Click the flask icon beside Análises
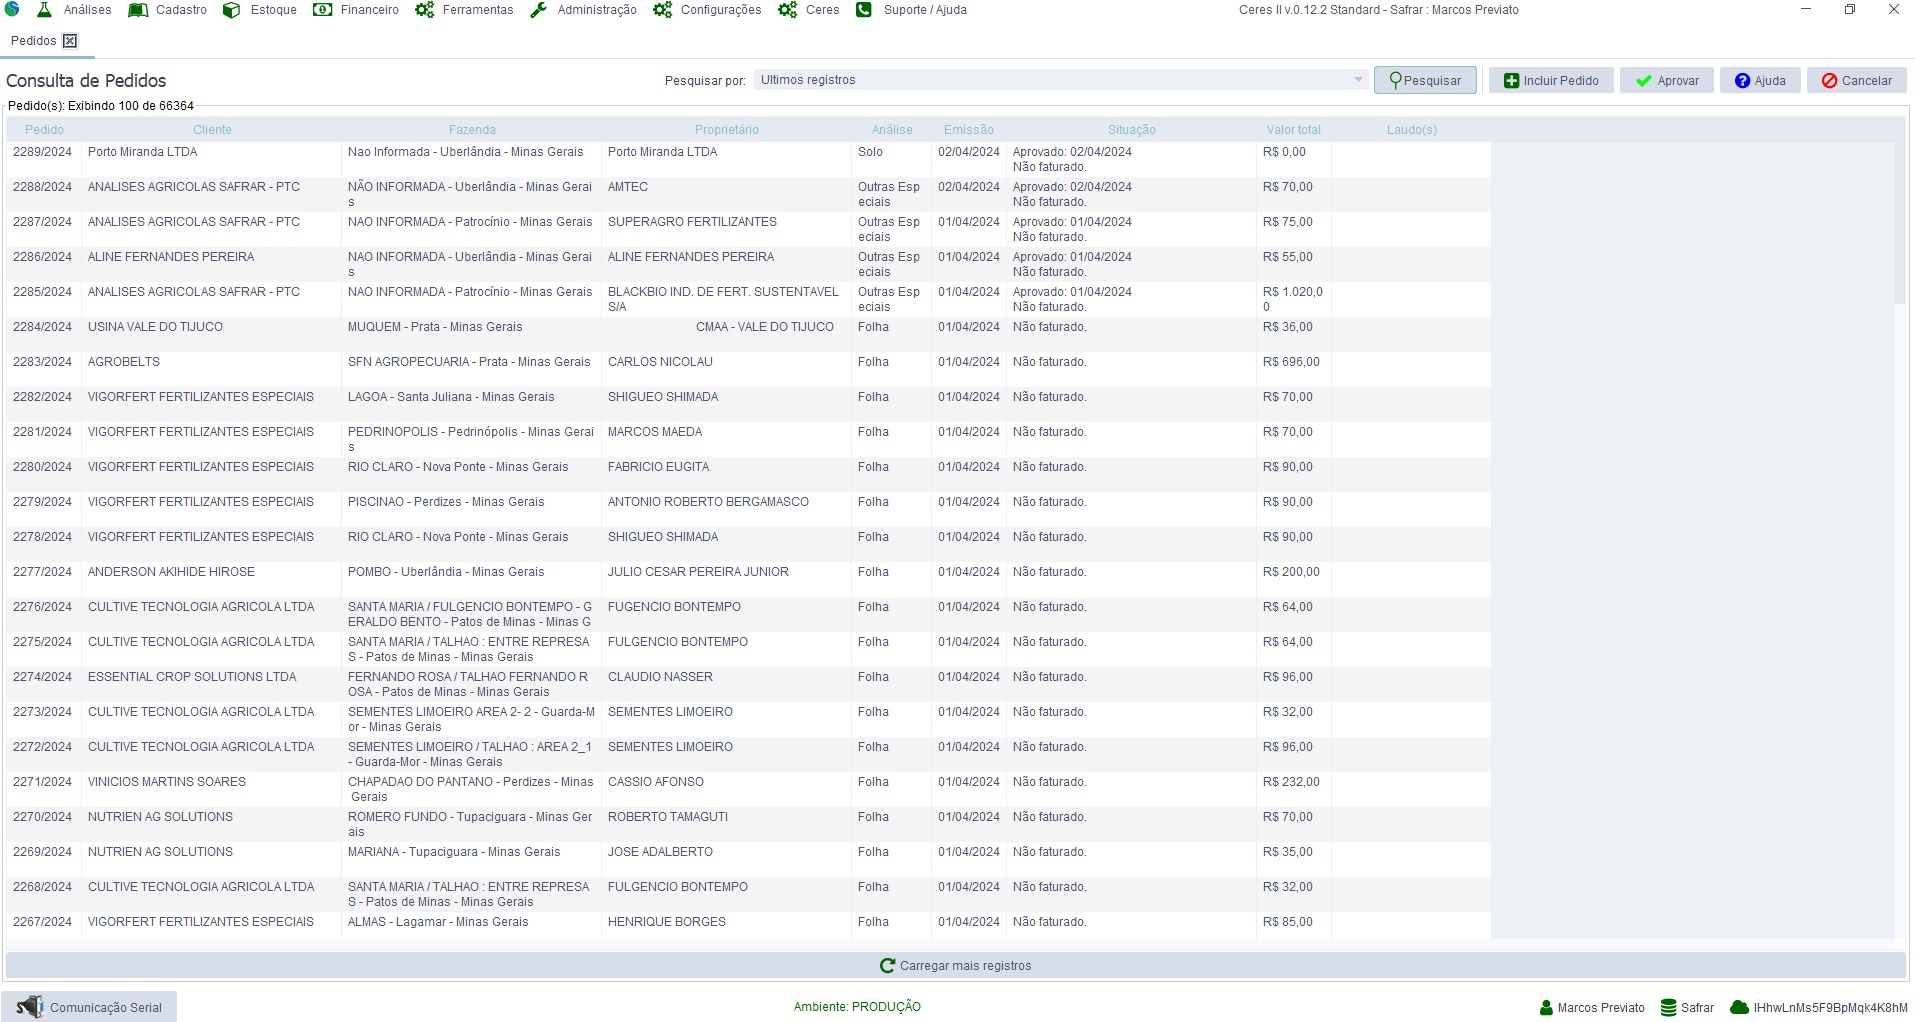1915x1022 pixels. 44,10
